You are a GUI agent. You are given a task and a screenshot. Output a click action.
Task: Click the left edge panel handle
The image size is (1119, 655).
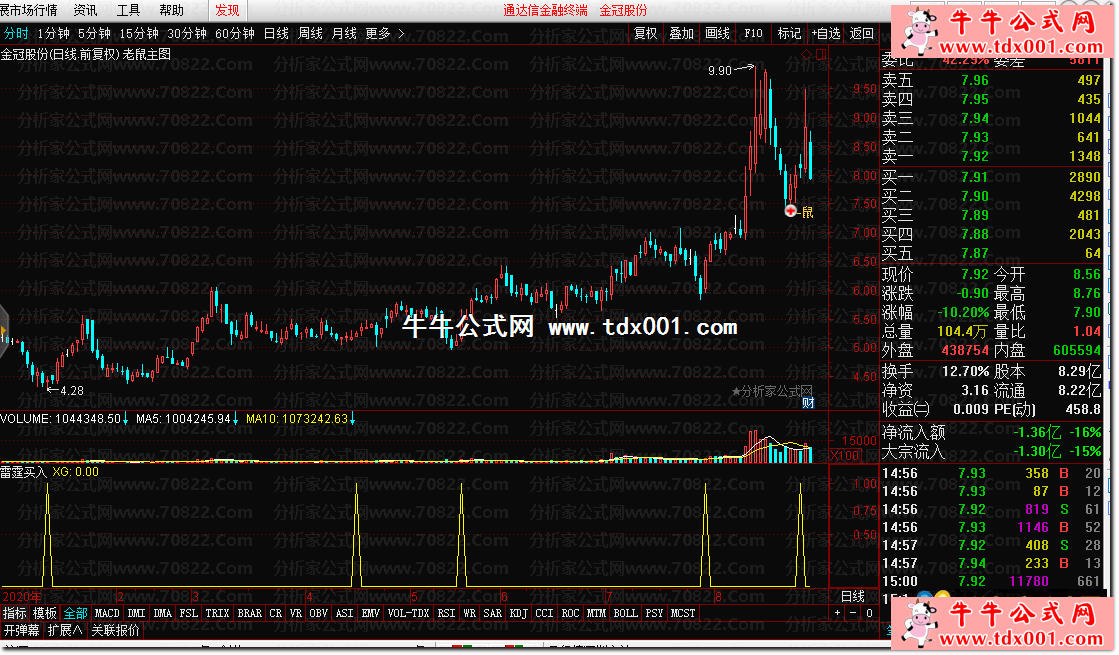4,330
